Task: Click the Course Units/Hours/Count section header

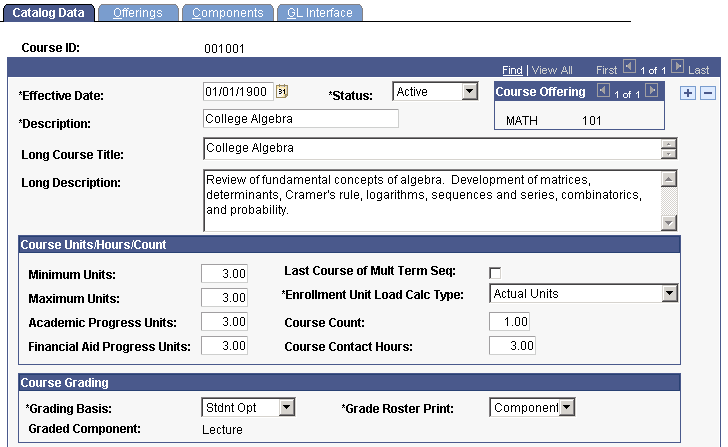Action: [349, 245]
